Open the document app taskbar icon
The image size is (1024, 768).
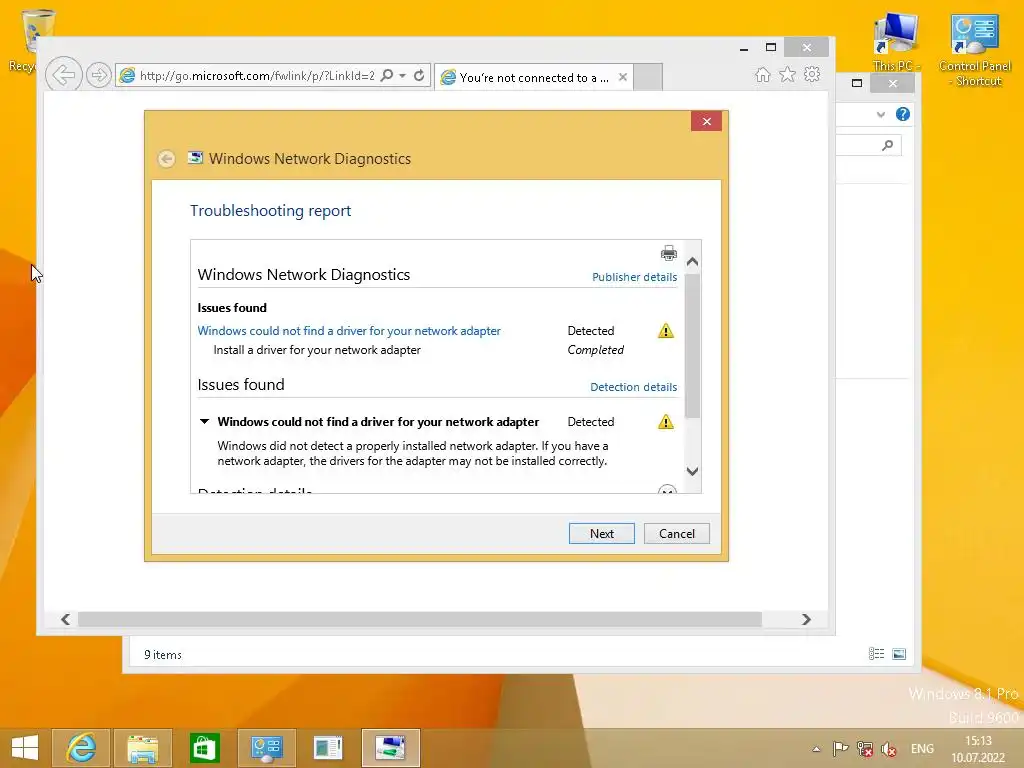328,748
